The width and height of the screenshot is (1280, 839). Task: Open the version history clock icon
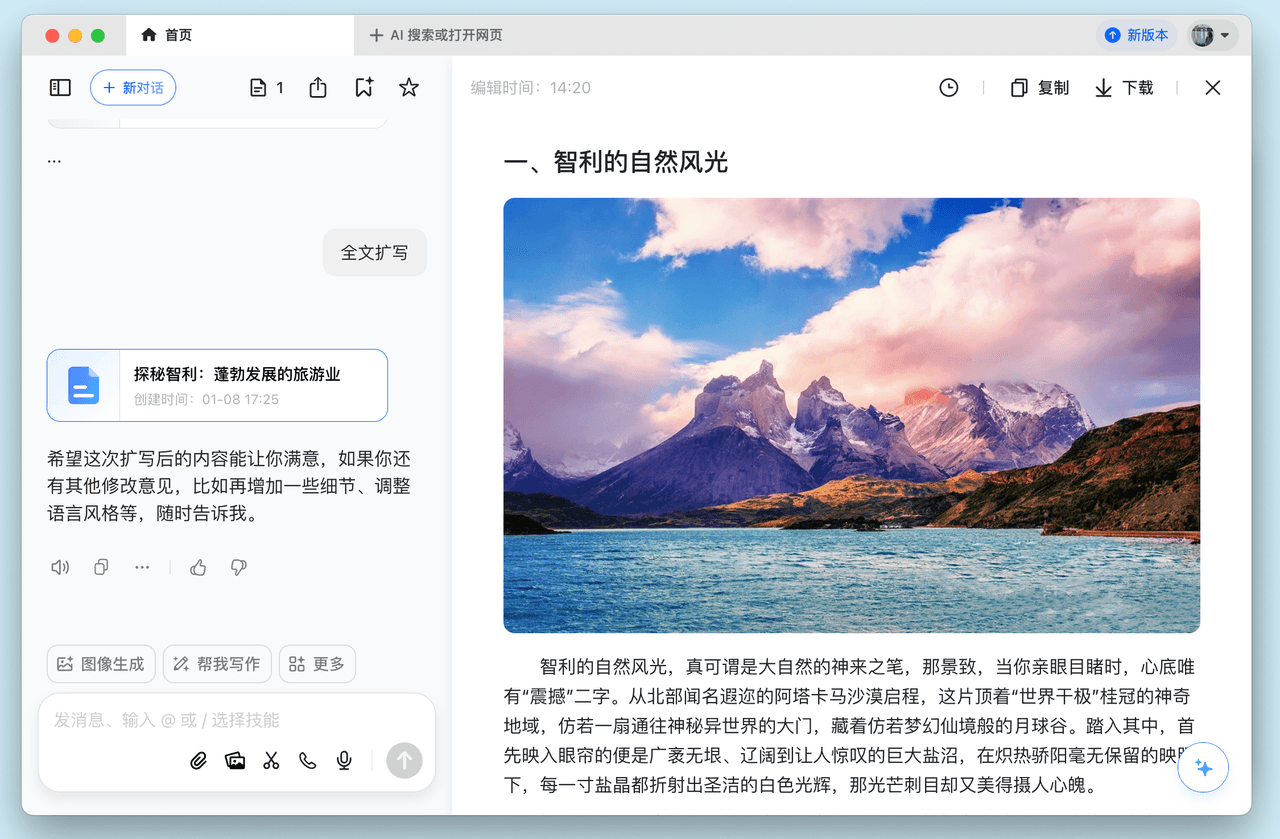948,88
